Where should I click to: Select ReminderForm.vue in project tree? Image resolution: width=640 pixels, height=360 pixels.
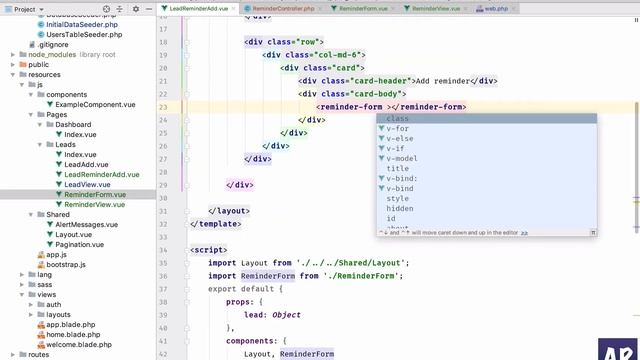(x=95, y=195)
